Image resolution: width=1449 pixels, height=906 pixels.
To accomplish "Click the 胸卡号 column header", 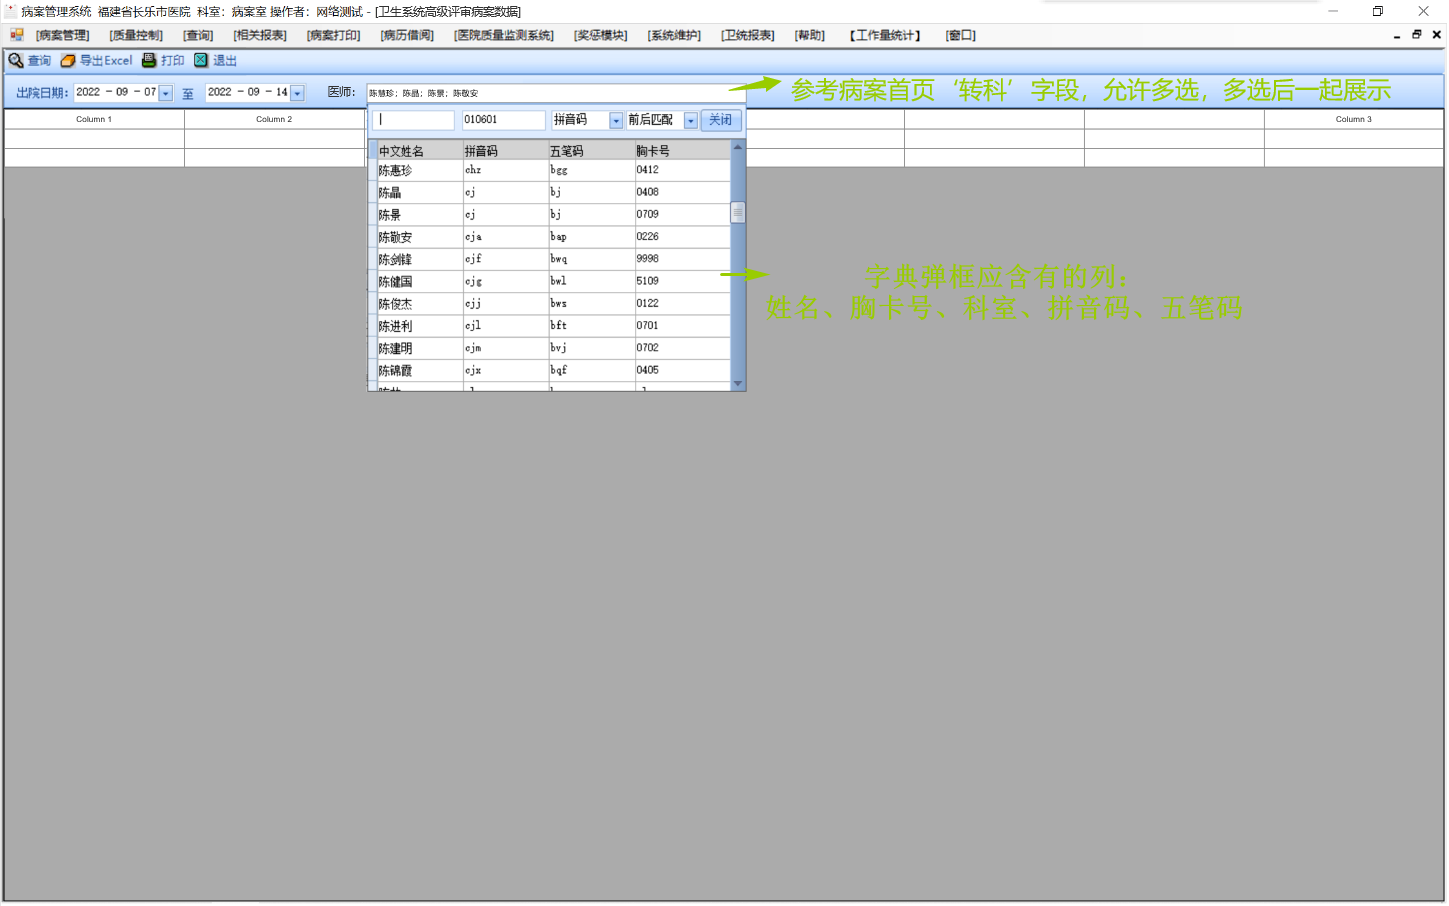I will point(682,151).
